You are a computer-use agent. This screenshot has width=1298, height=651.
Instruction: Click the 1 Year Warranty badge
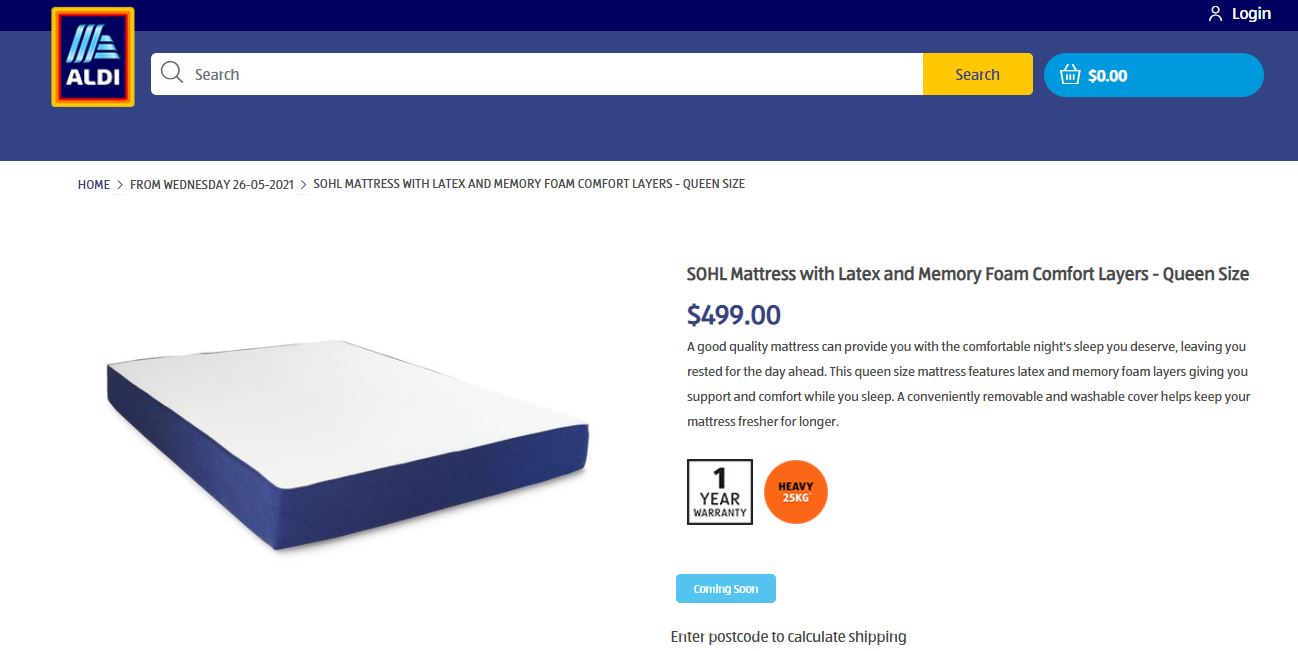click(x=719, y=490)
